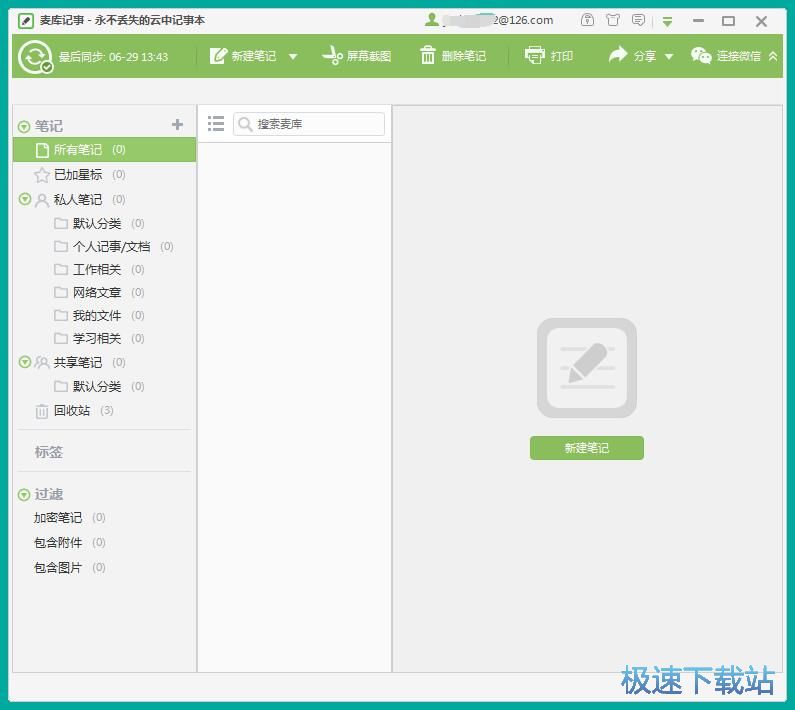Open 默认分类 under 共享笔记
Screen dimensions: 795x710
pos(97,386)
